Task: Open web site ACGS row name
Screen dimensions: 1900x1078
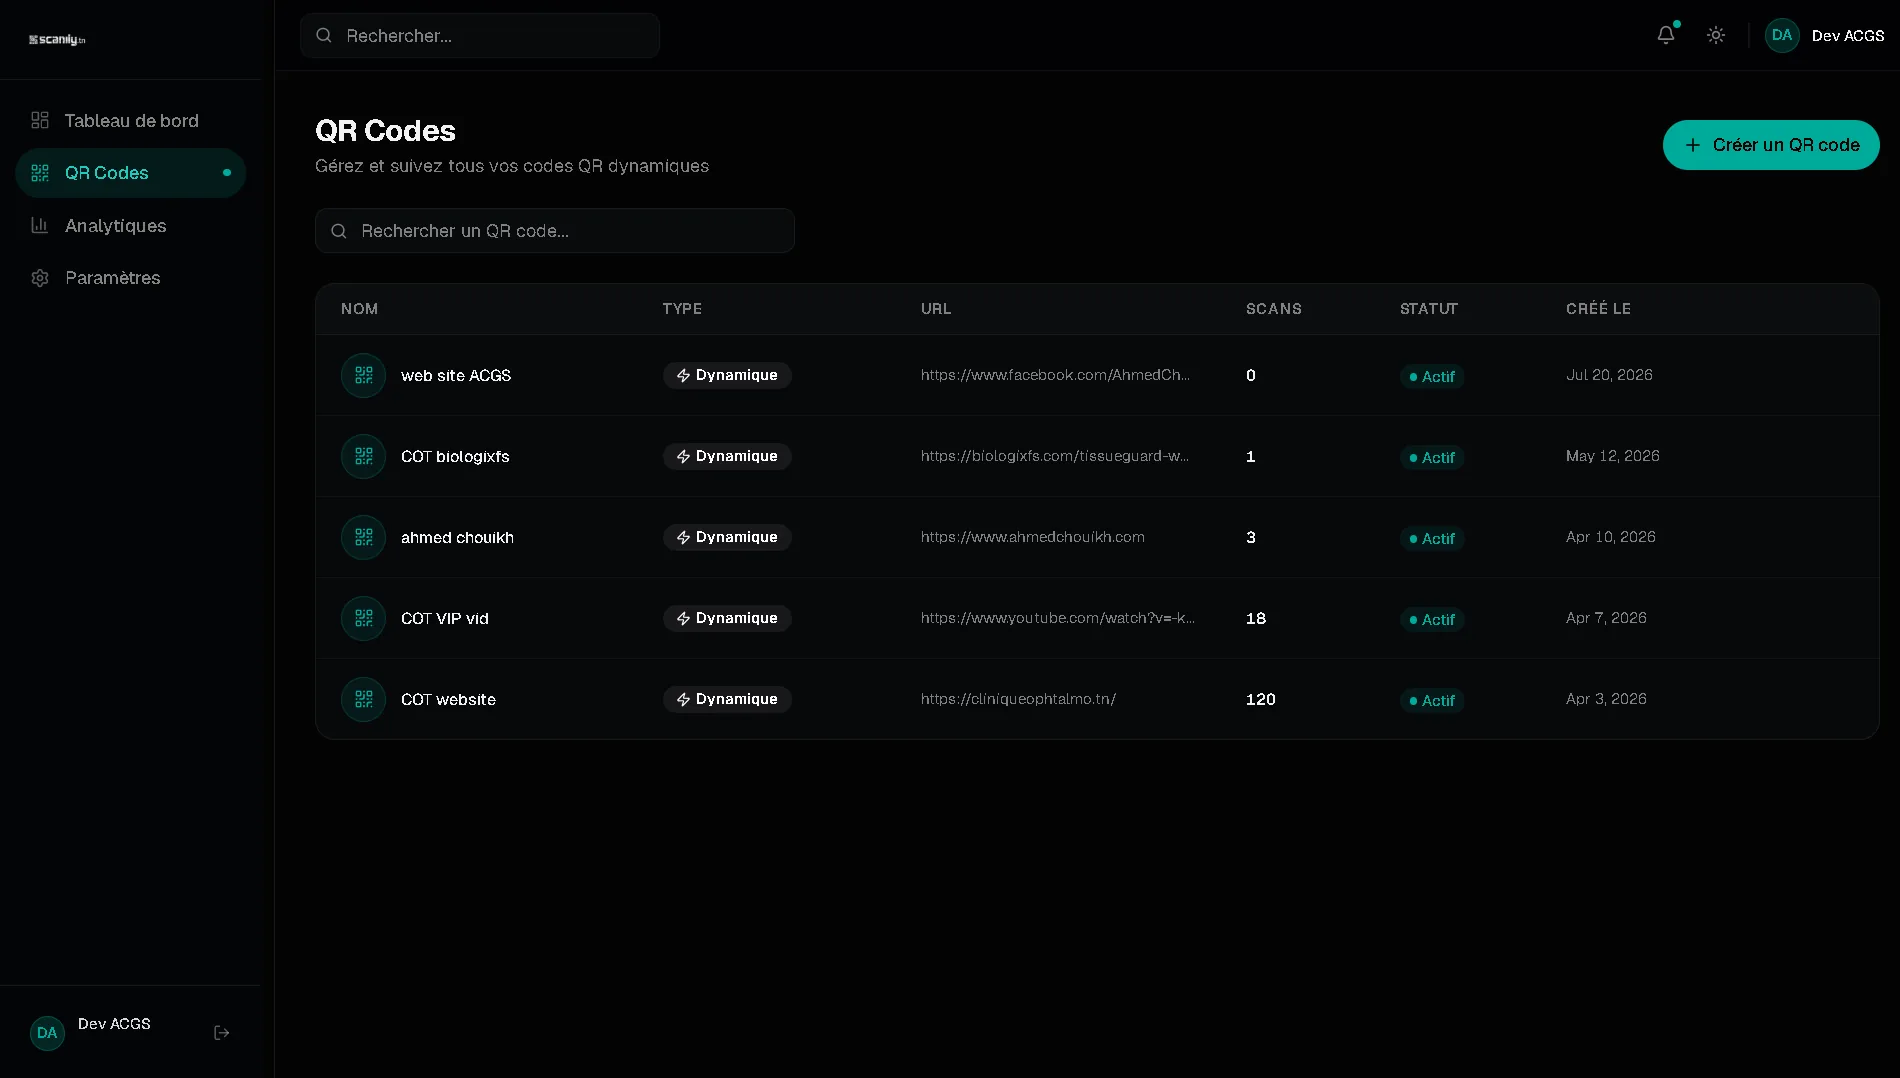Action: tap(456, 376)
